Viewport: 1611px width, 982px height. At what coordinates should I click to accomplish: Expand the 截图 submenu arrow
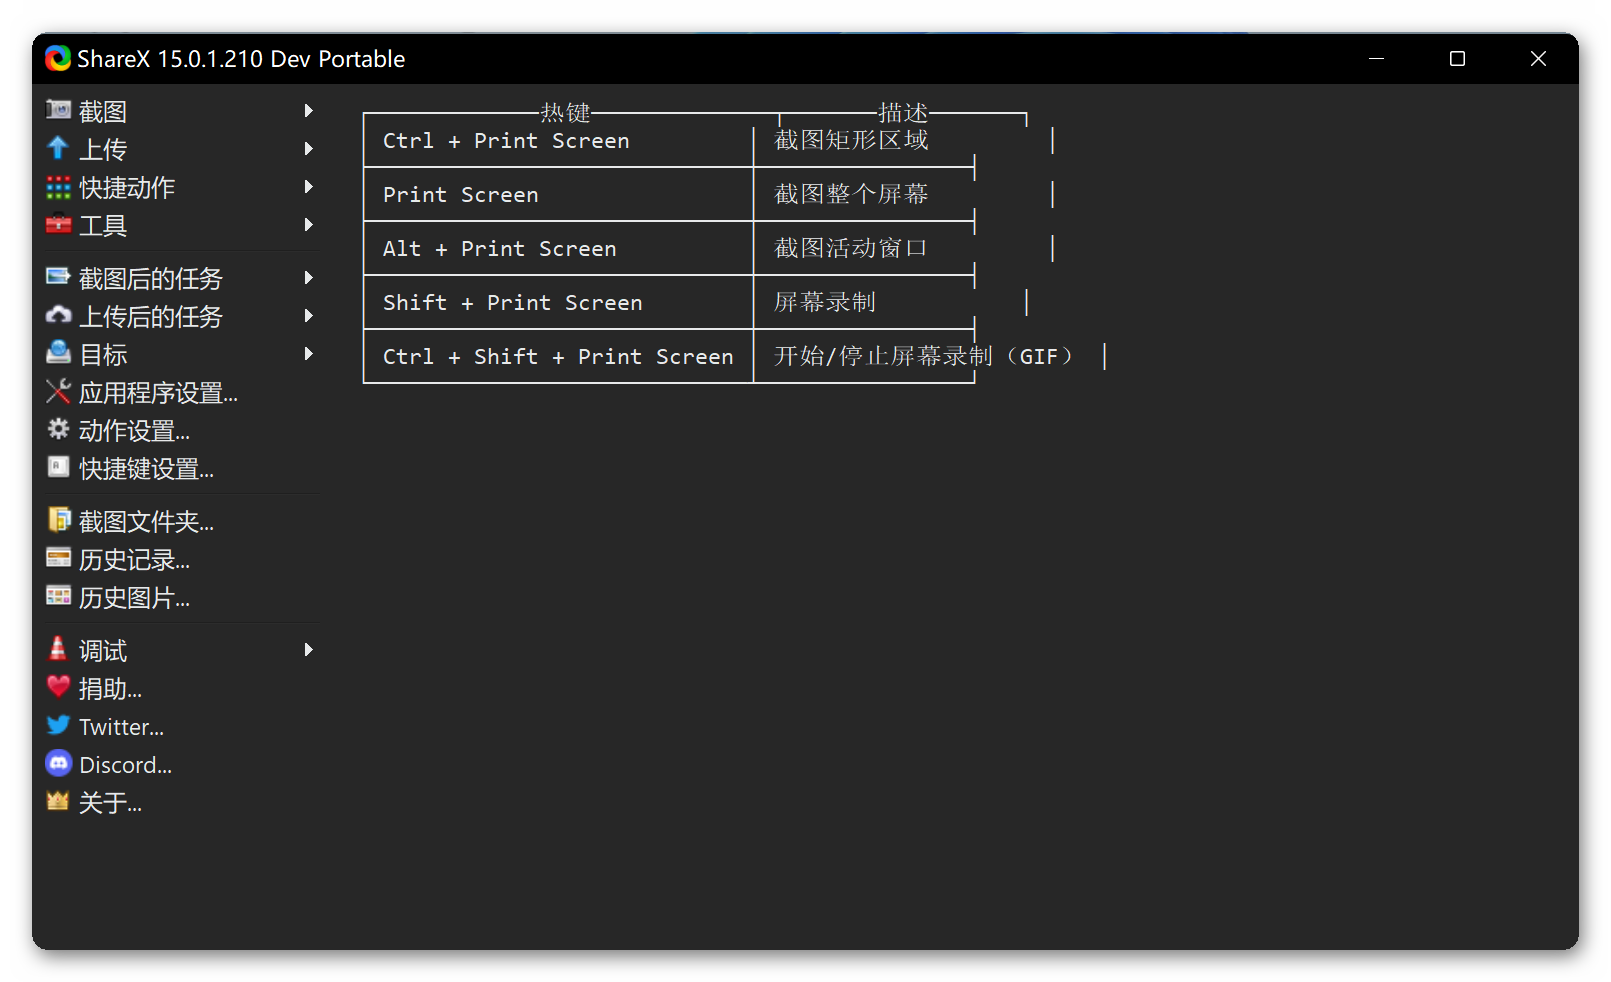pyautogui.click(x=309, y=110)
